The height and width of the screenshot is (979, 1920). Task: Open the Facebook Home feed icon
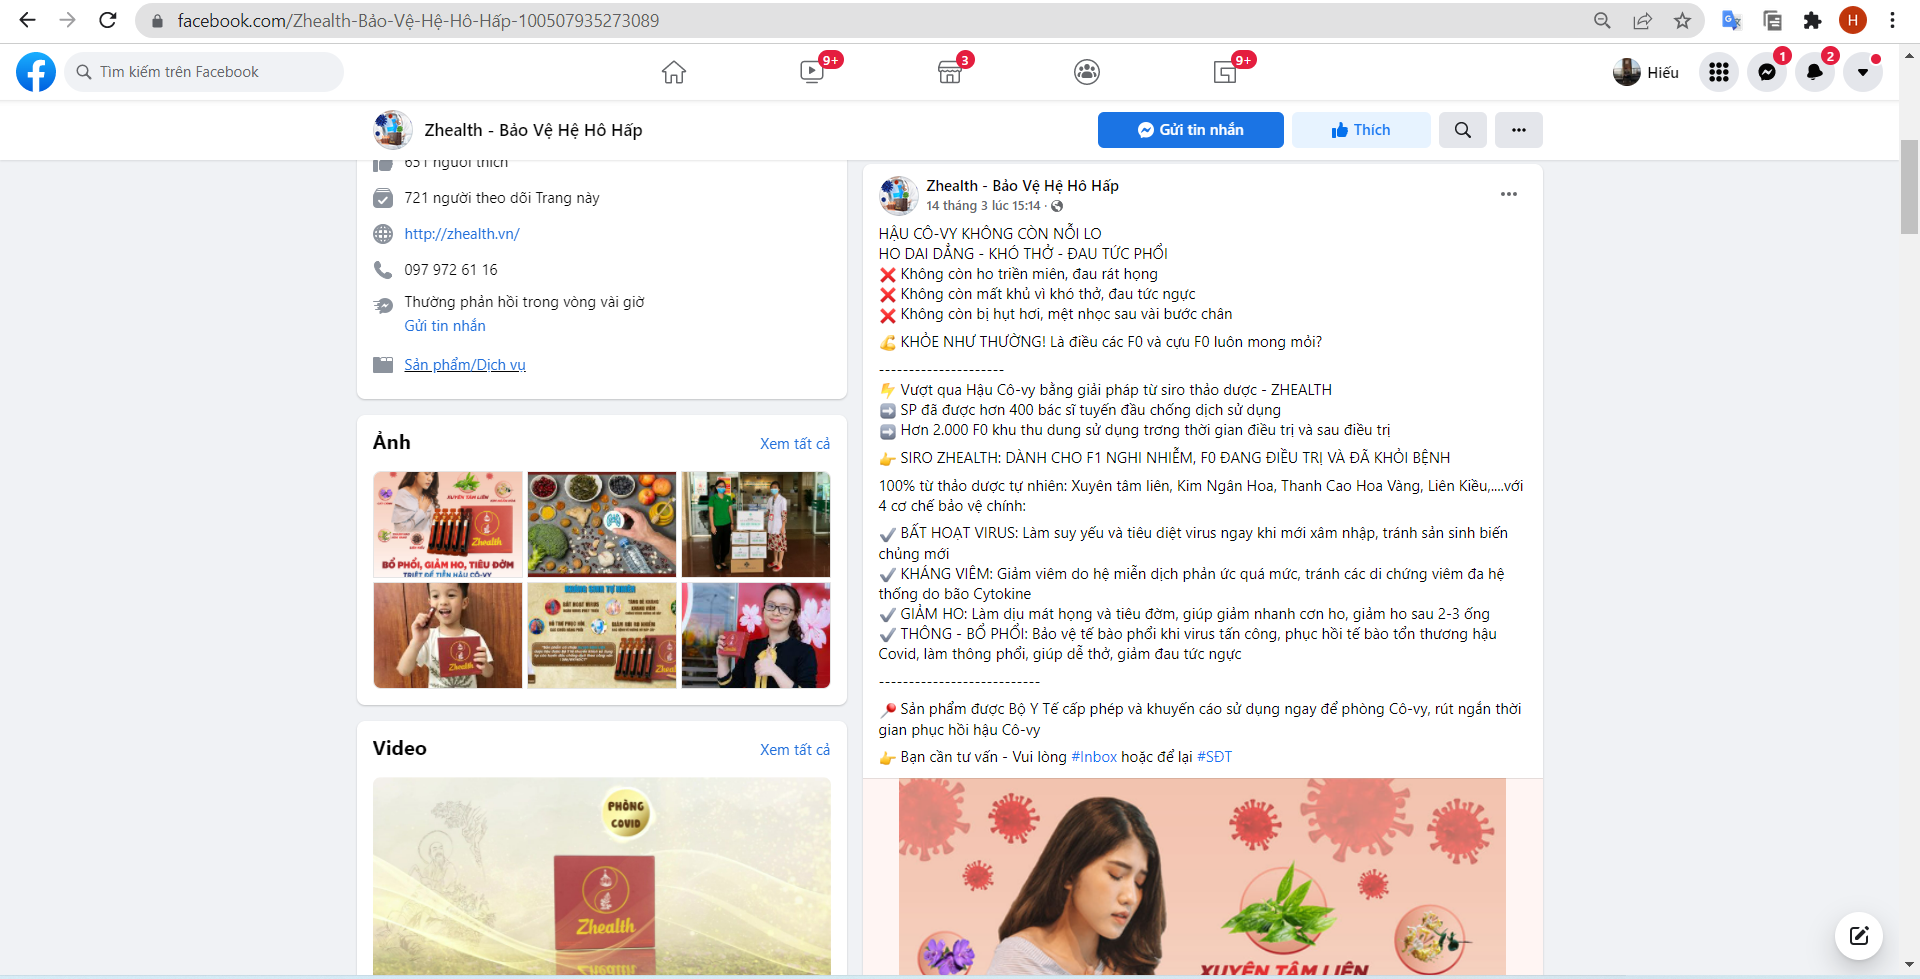coord(674,72)
